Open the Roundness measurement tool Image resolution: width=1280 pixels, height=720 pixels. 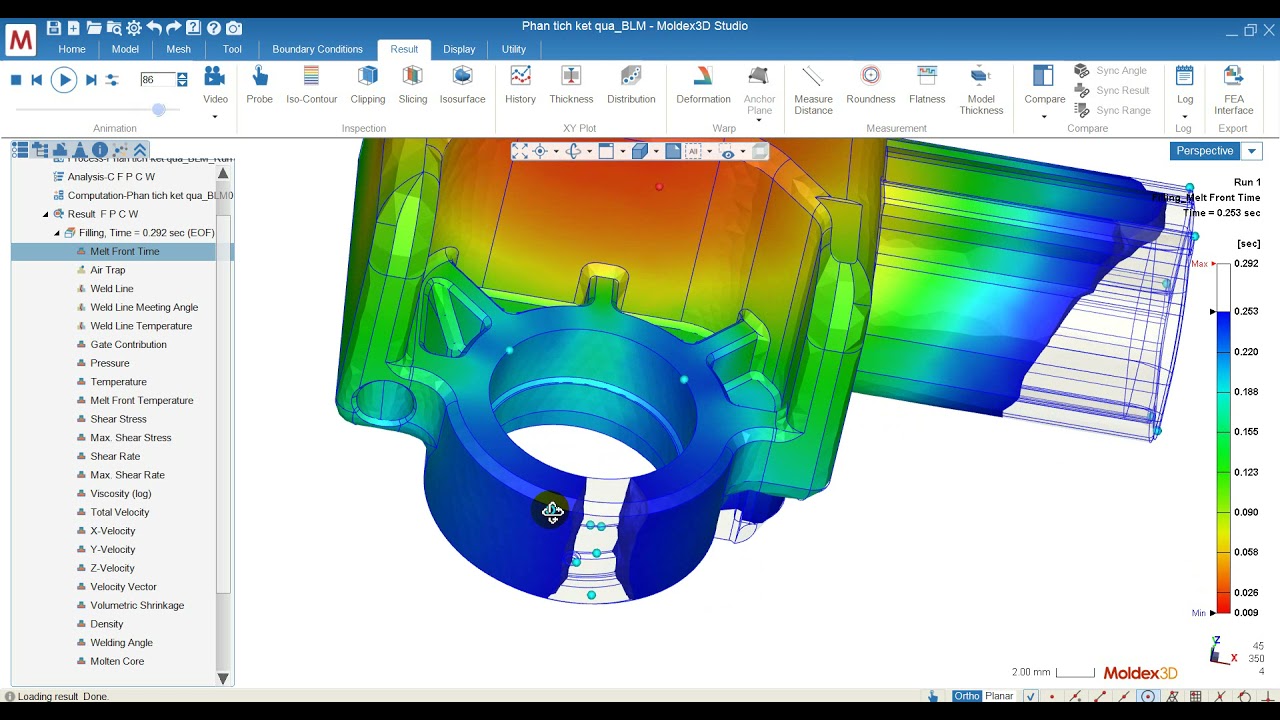click(x=870, y=85)
